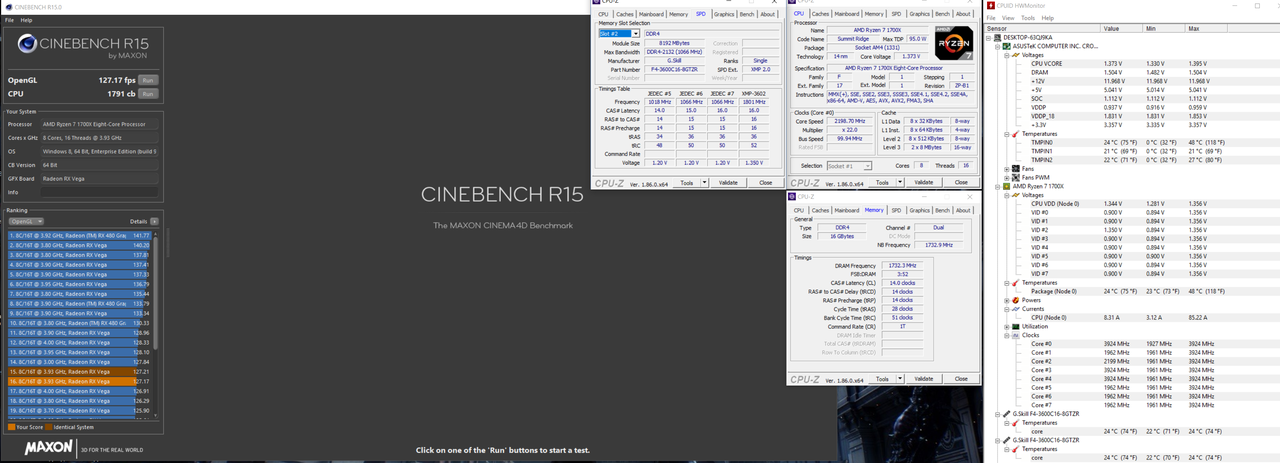1280x463 pixels.
Task: Open Memory tab in processor CPU-Z window
Action: point(874,14)
